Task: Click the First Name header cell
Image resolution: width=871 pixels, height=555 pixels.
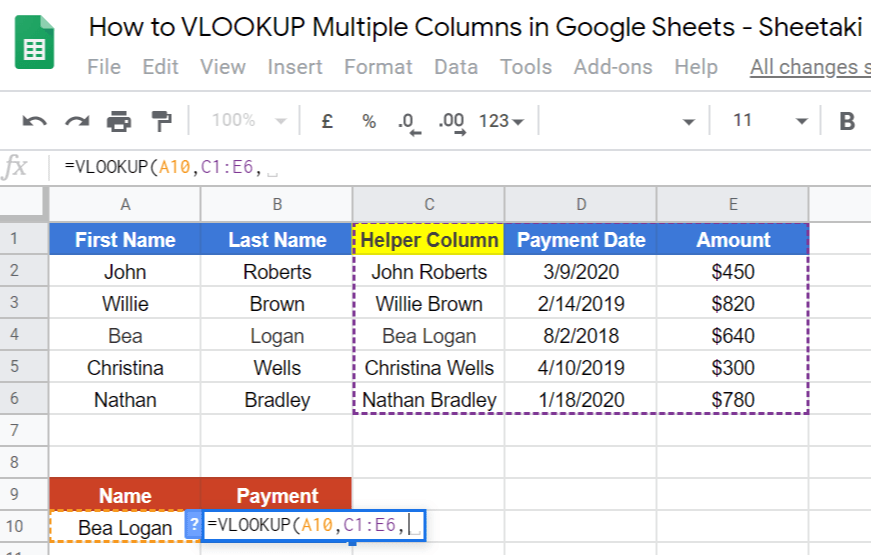Action: 125,239
